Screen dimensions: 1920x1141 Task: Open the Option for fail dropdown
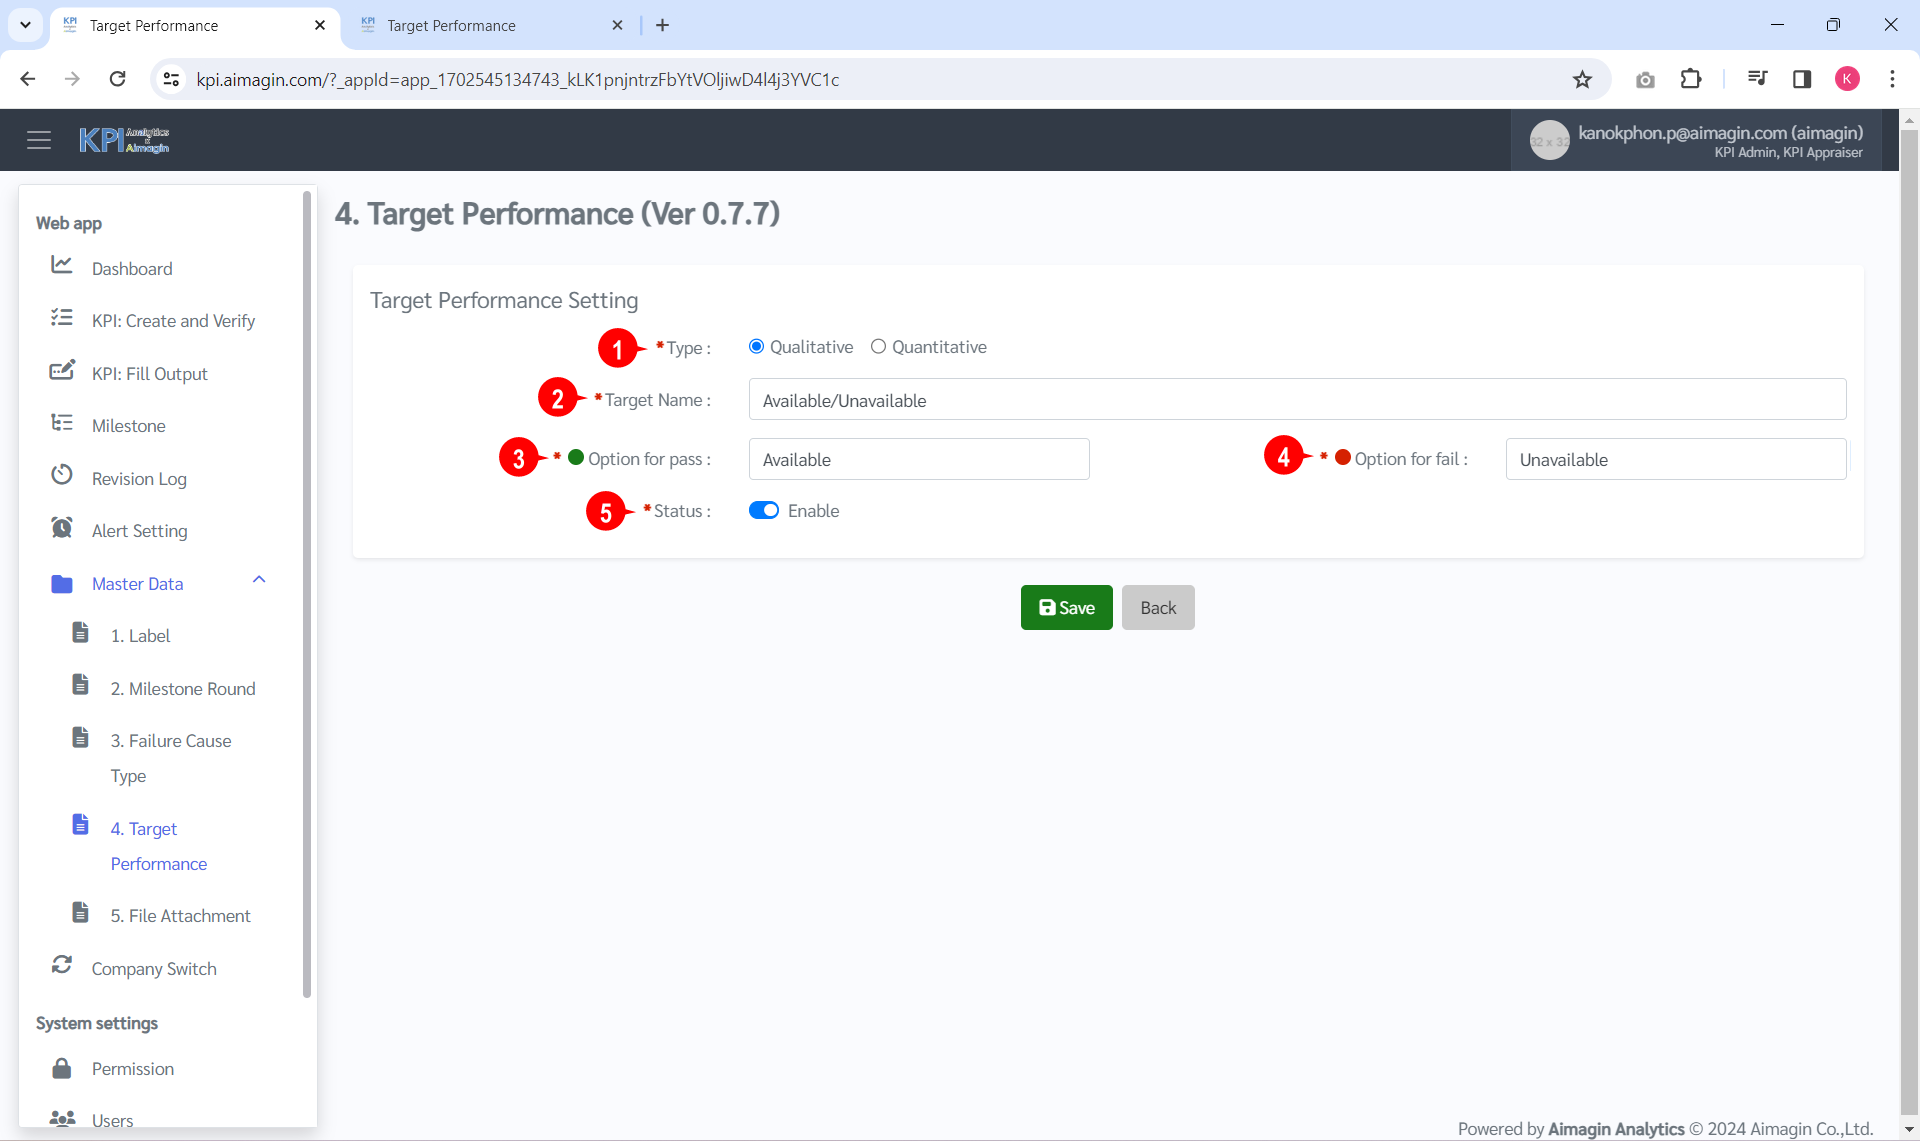tap(1676, 459)
